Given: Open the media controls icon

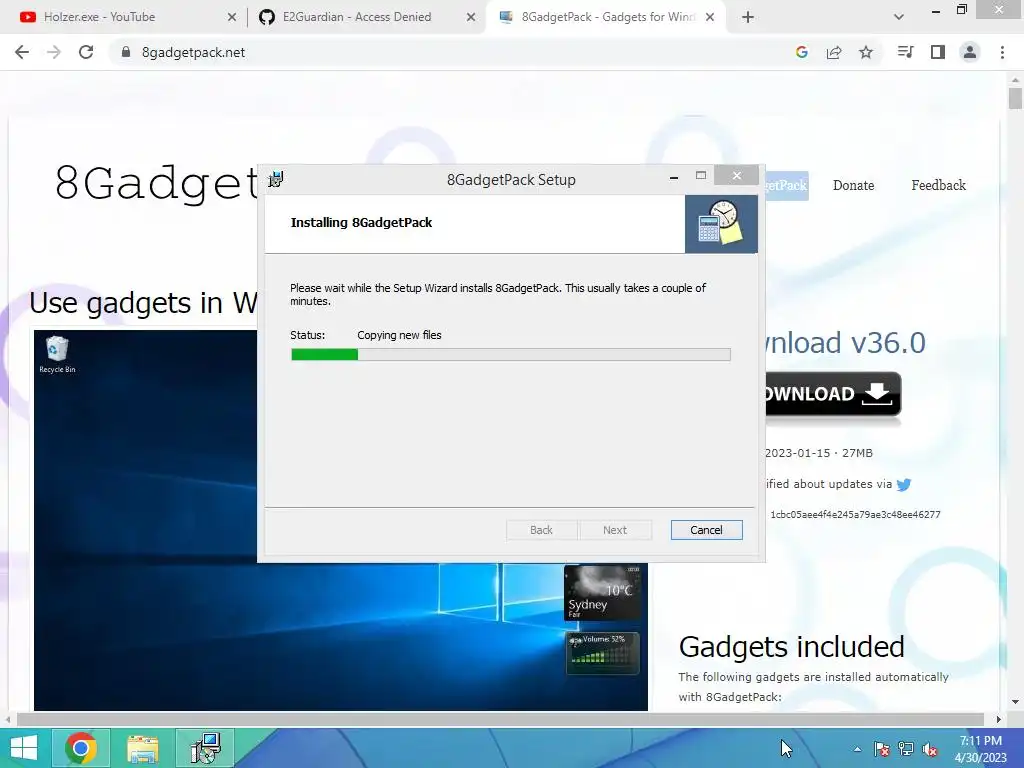Looking at the screenshot, I should 905,52.
